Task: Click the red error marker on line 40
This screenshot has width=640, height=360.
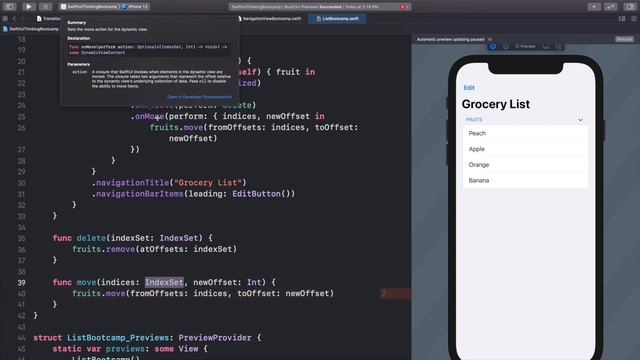Action: click(395, 293)
